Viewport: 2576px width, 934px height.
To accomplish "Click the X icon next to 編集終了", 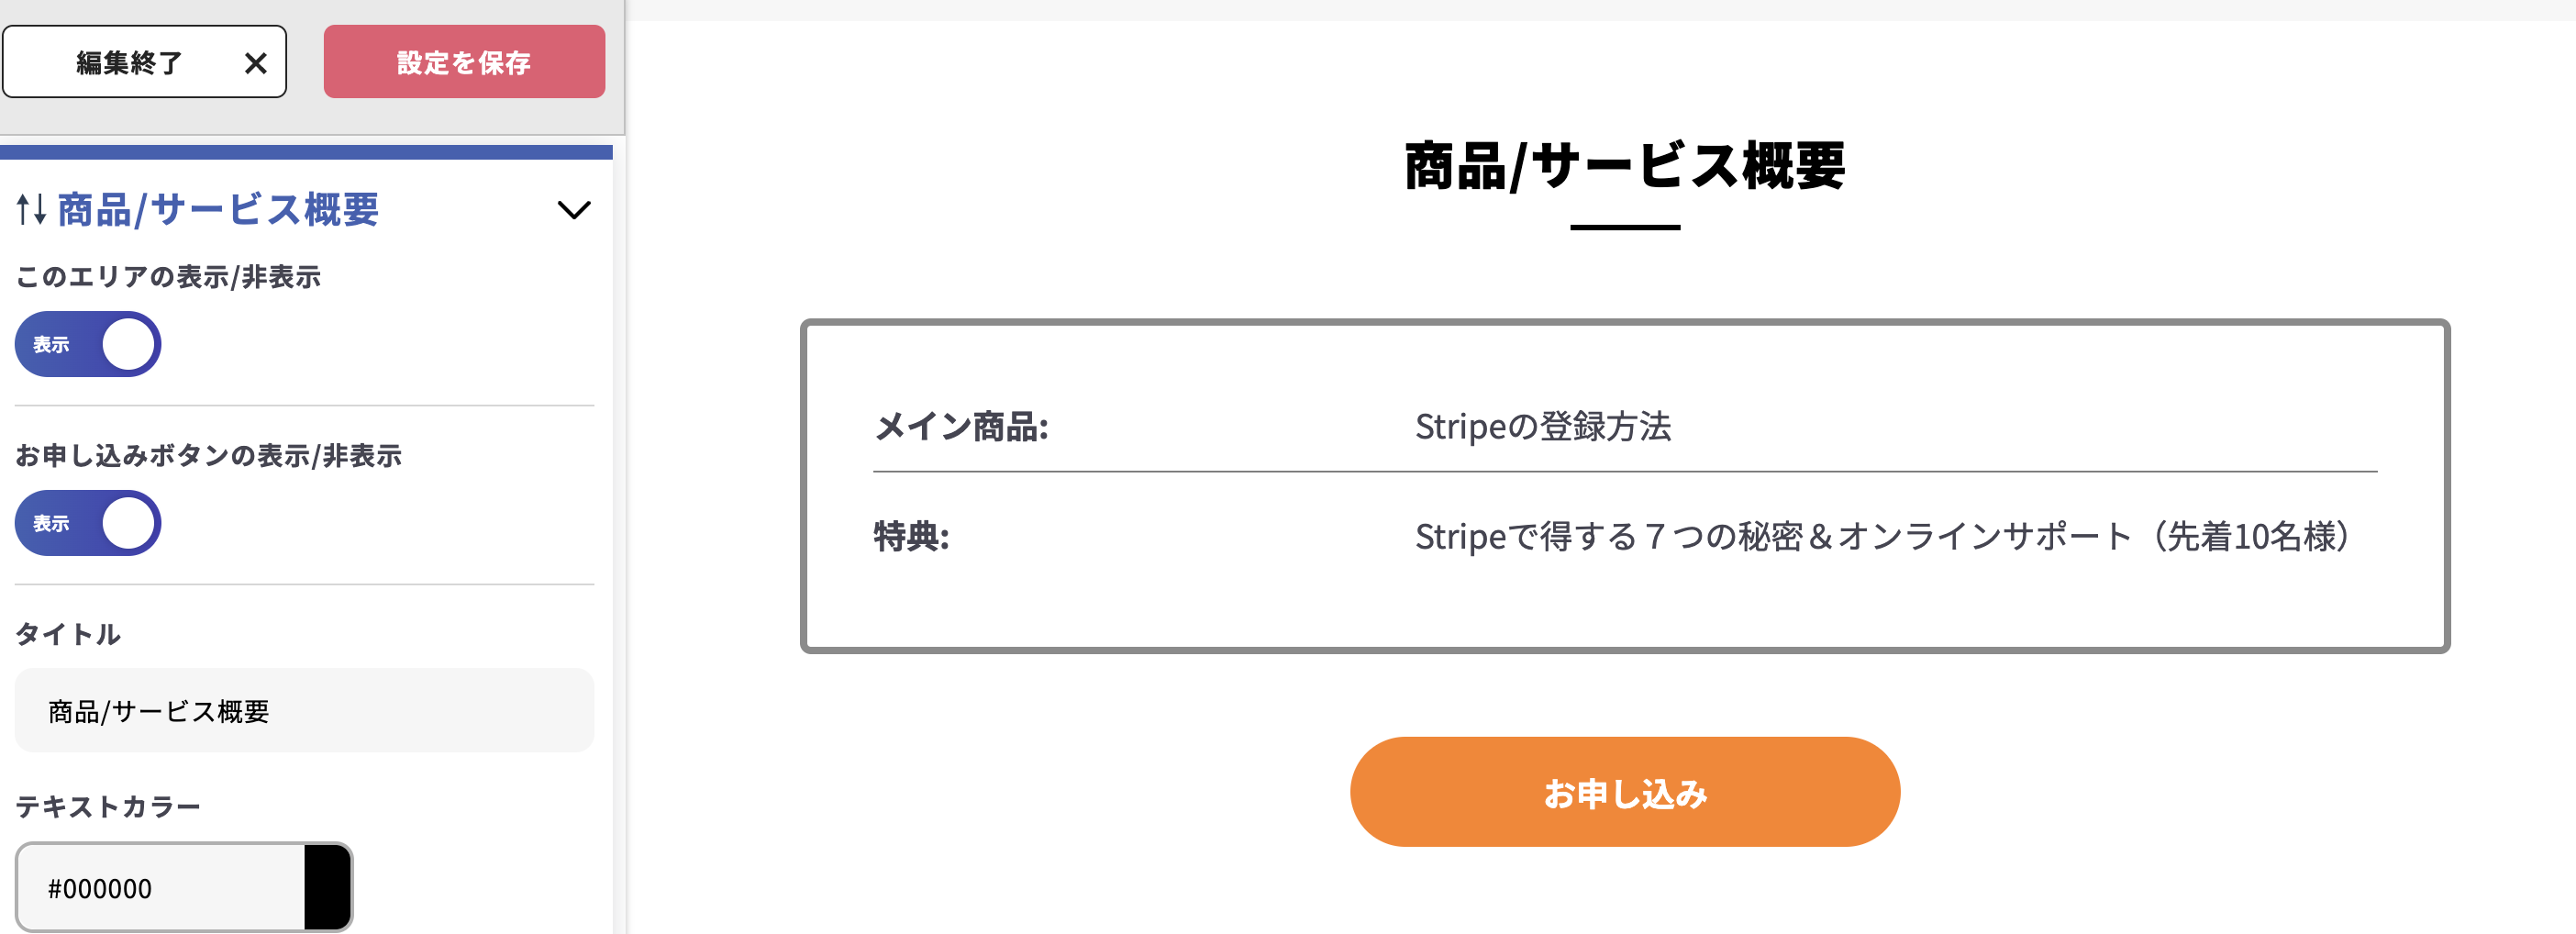I will coord(256,62).
